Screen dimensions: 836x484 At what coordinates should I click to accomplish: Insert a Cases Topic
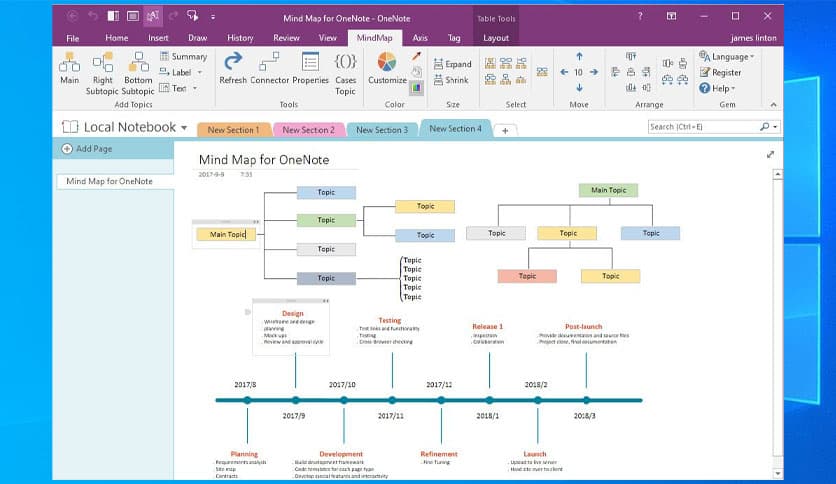pos(345,74)
